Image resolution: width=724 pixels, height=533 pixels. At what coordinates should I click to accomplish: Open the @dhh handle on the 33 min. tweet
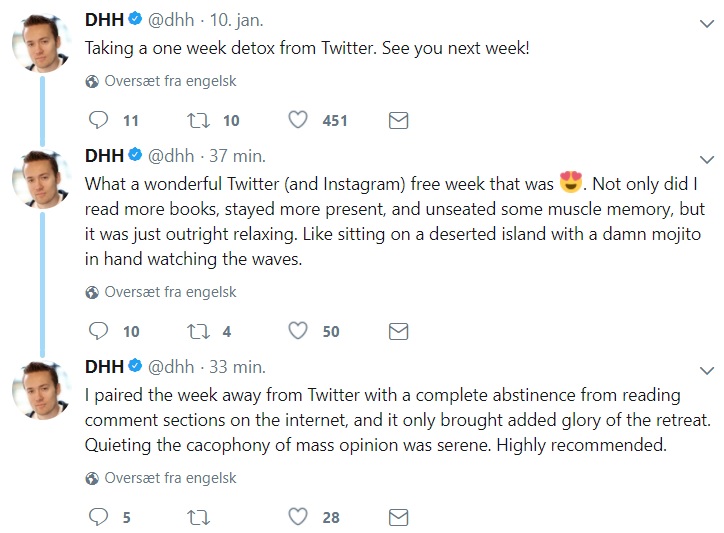coord(171,366)
